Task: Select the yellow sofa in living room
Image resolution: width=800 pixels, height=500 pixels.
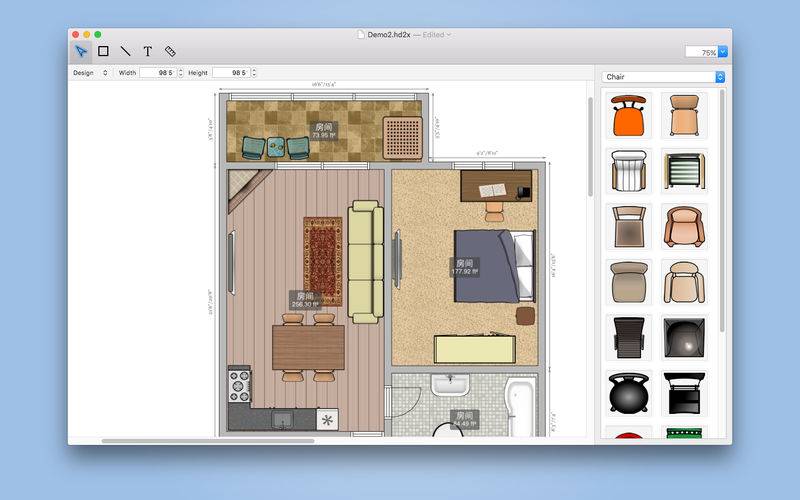Action: 366,262
